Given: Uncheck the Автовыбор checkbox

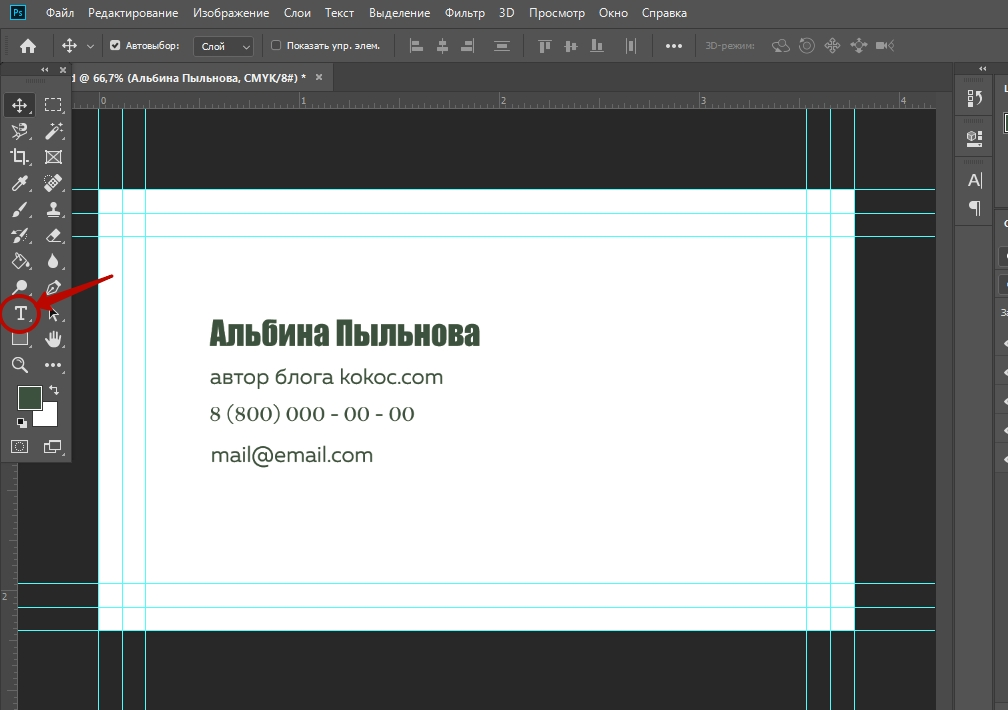Looking at the screenshot, I should coord(115,46).
